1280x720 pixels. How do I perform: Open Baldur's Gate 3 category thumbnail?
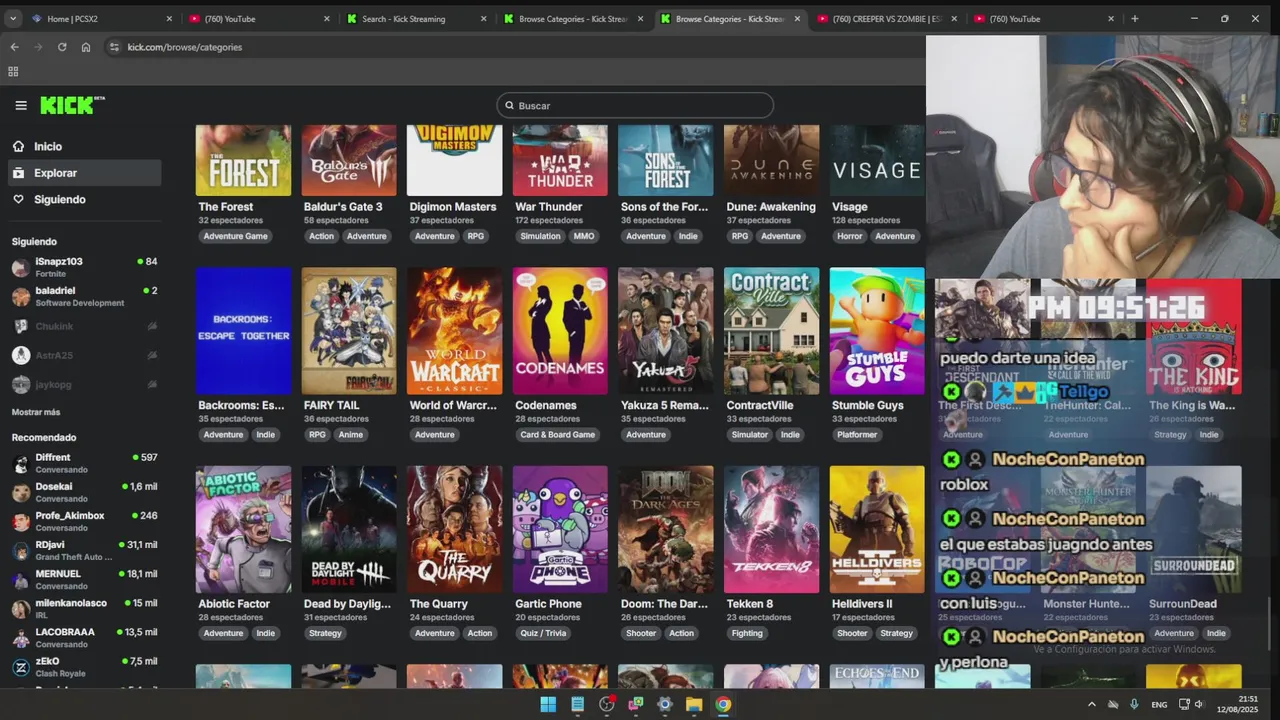(x=349, y=160)
